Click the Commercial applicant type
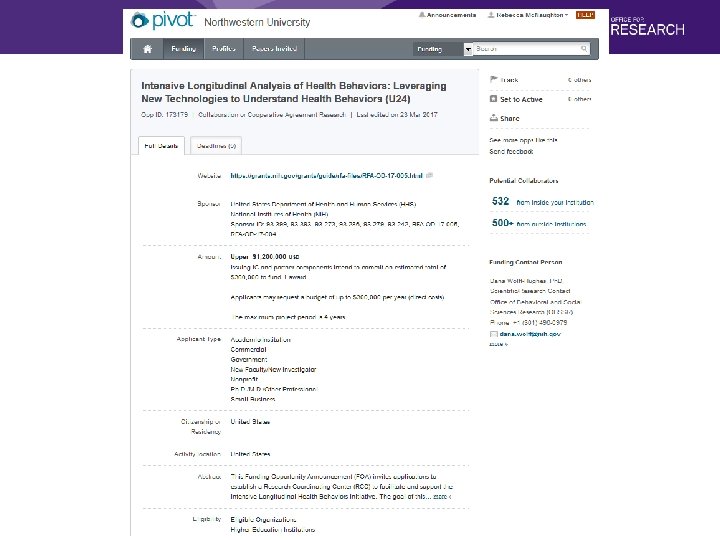Screen dimensions: 720x540 click(x=248, y=349)
